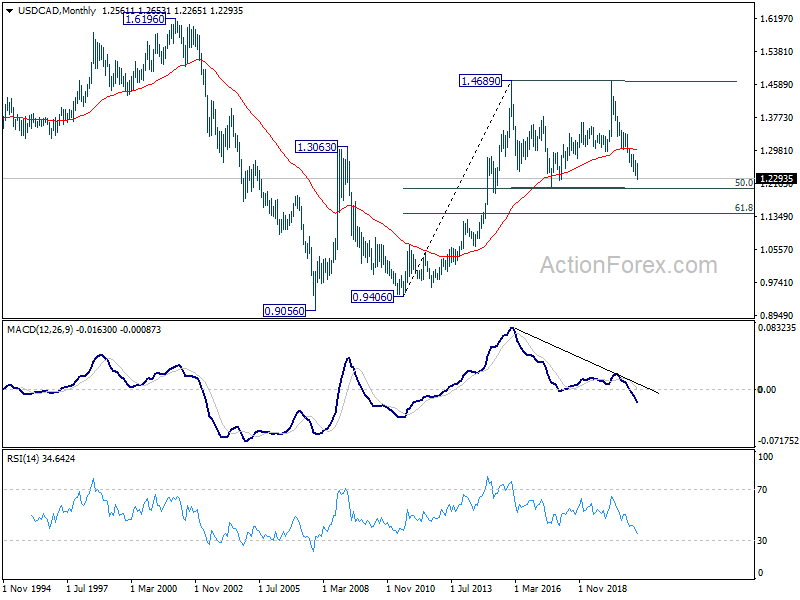The height and width of the screenshot is (600, 800).
Task: Select the 0.94060 price label
Action: [x=372, y=296]
